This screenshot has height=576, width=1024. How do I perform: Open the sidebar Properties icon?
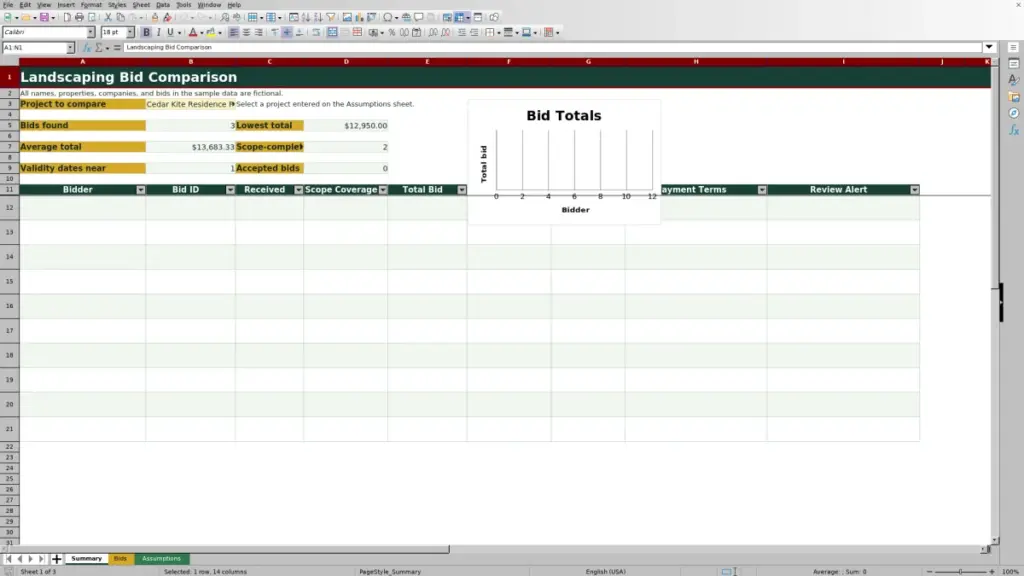[1014, 63]
